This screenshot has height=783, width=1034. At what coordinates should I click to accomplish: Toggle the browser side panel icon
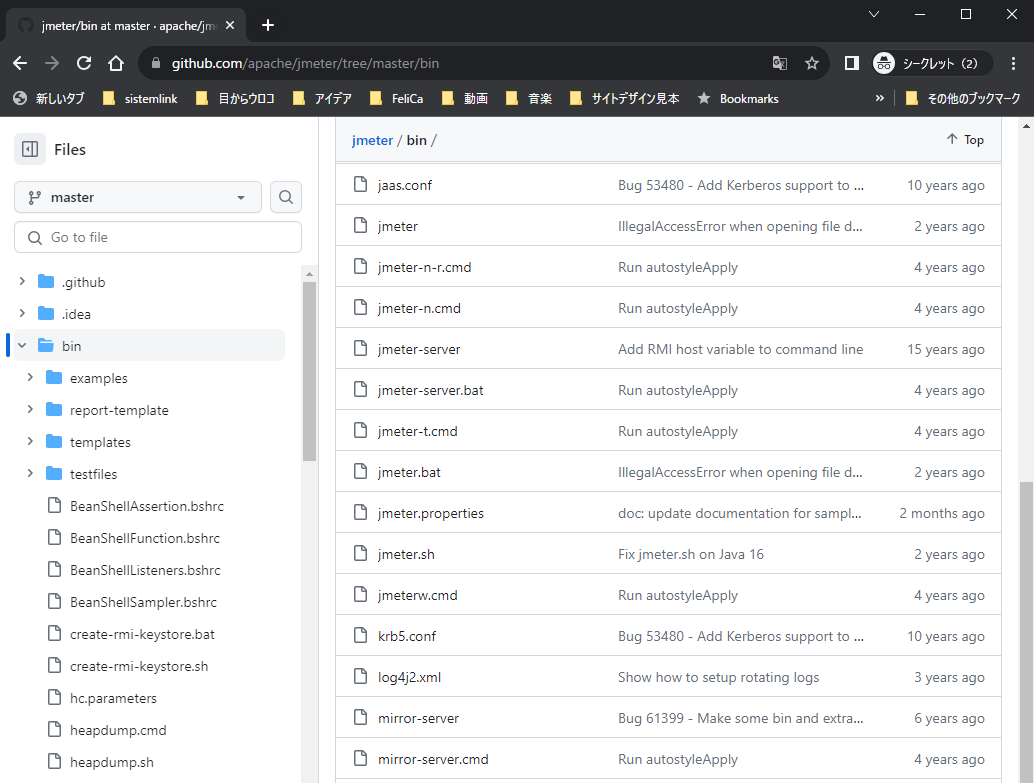851,63
